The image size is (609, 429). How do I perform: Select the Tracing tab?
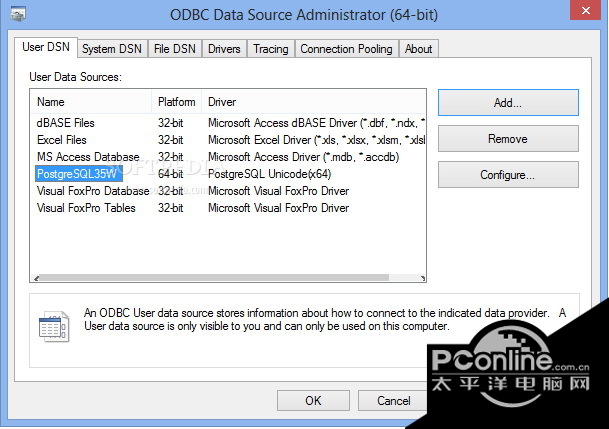[x=270, y=48]
